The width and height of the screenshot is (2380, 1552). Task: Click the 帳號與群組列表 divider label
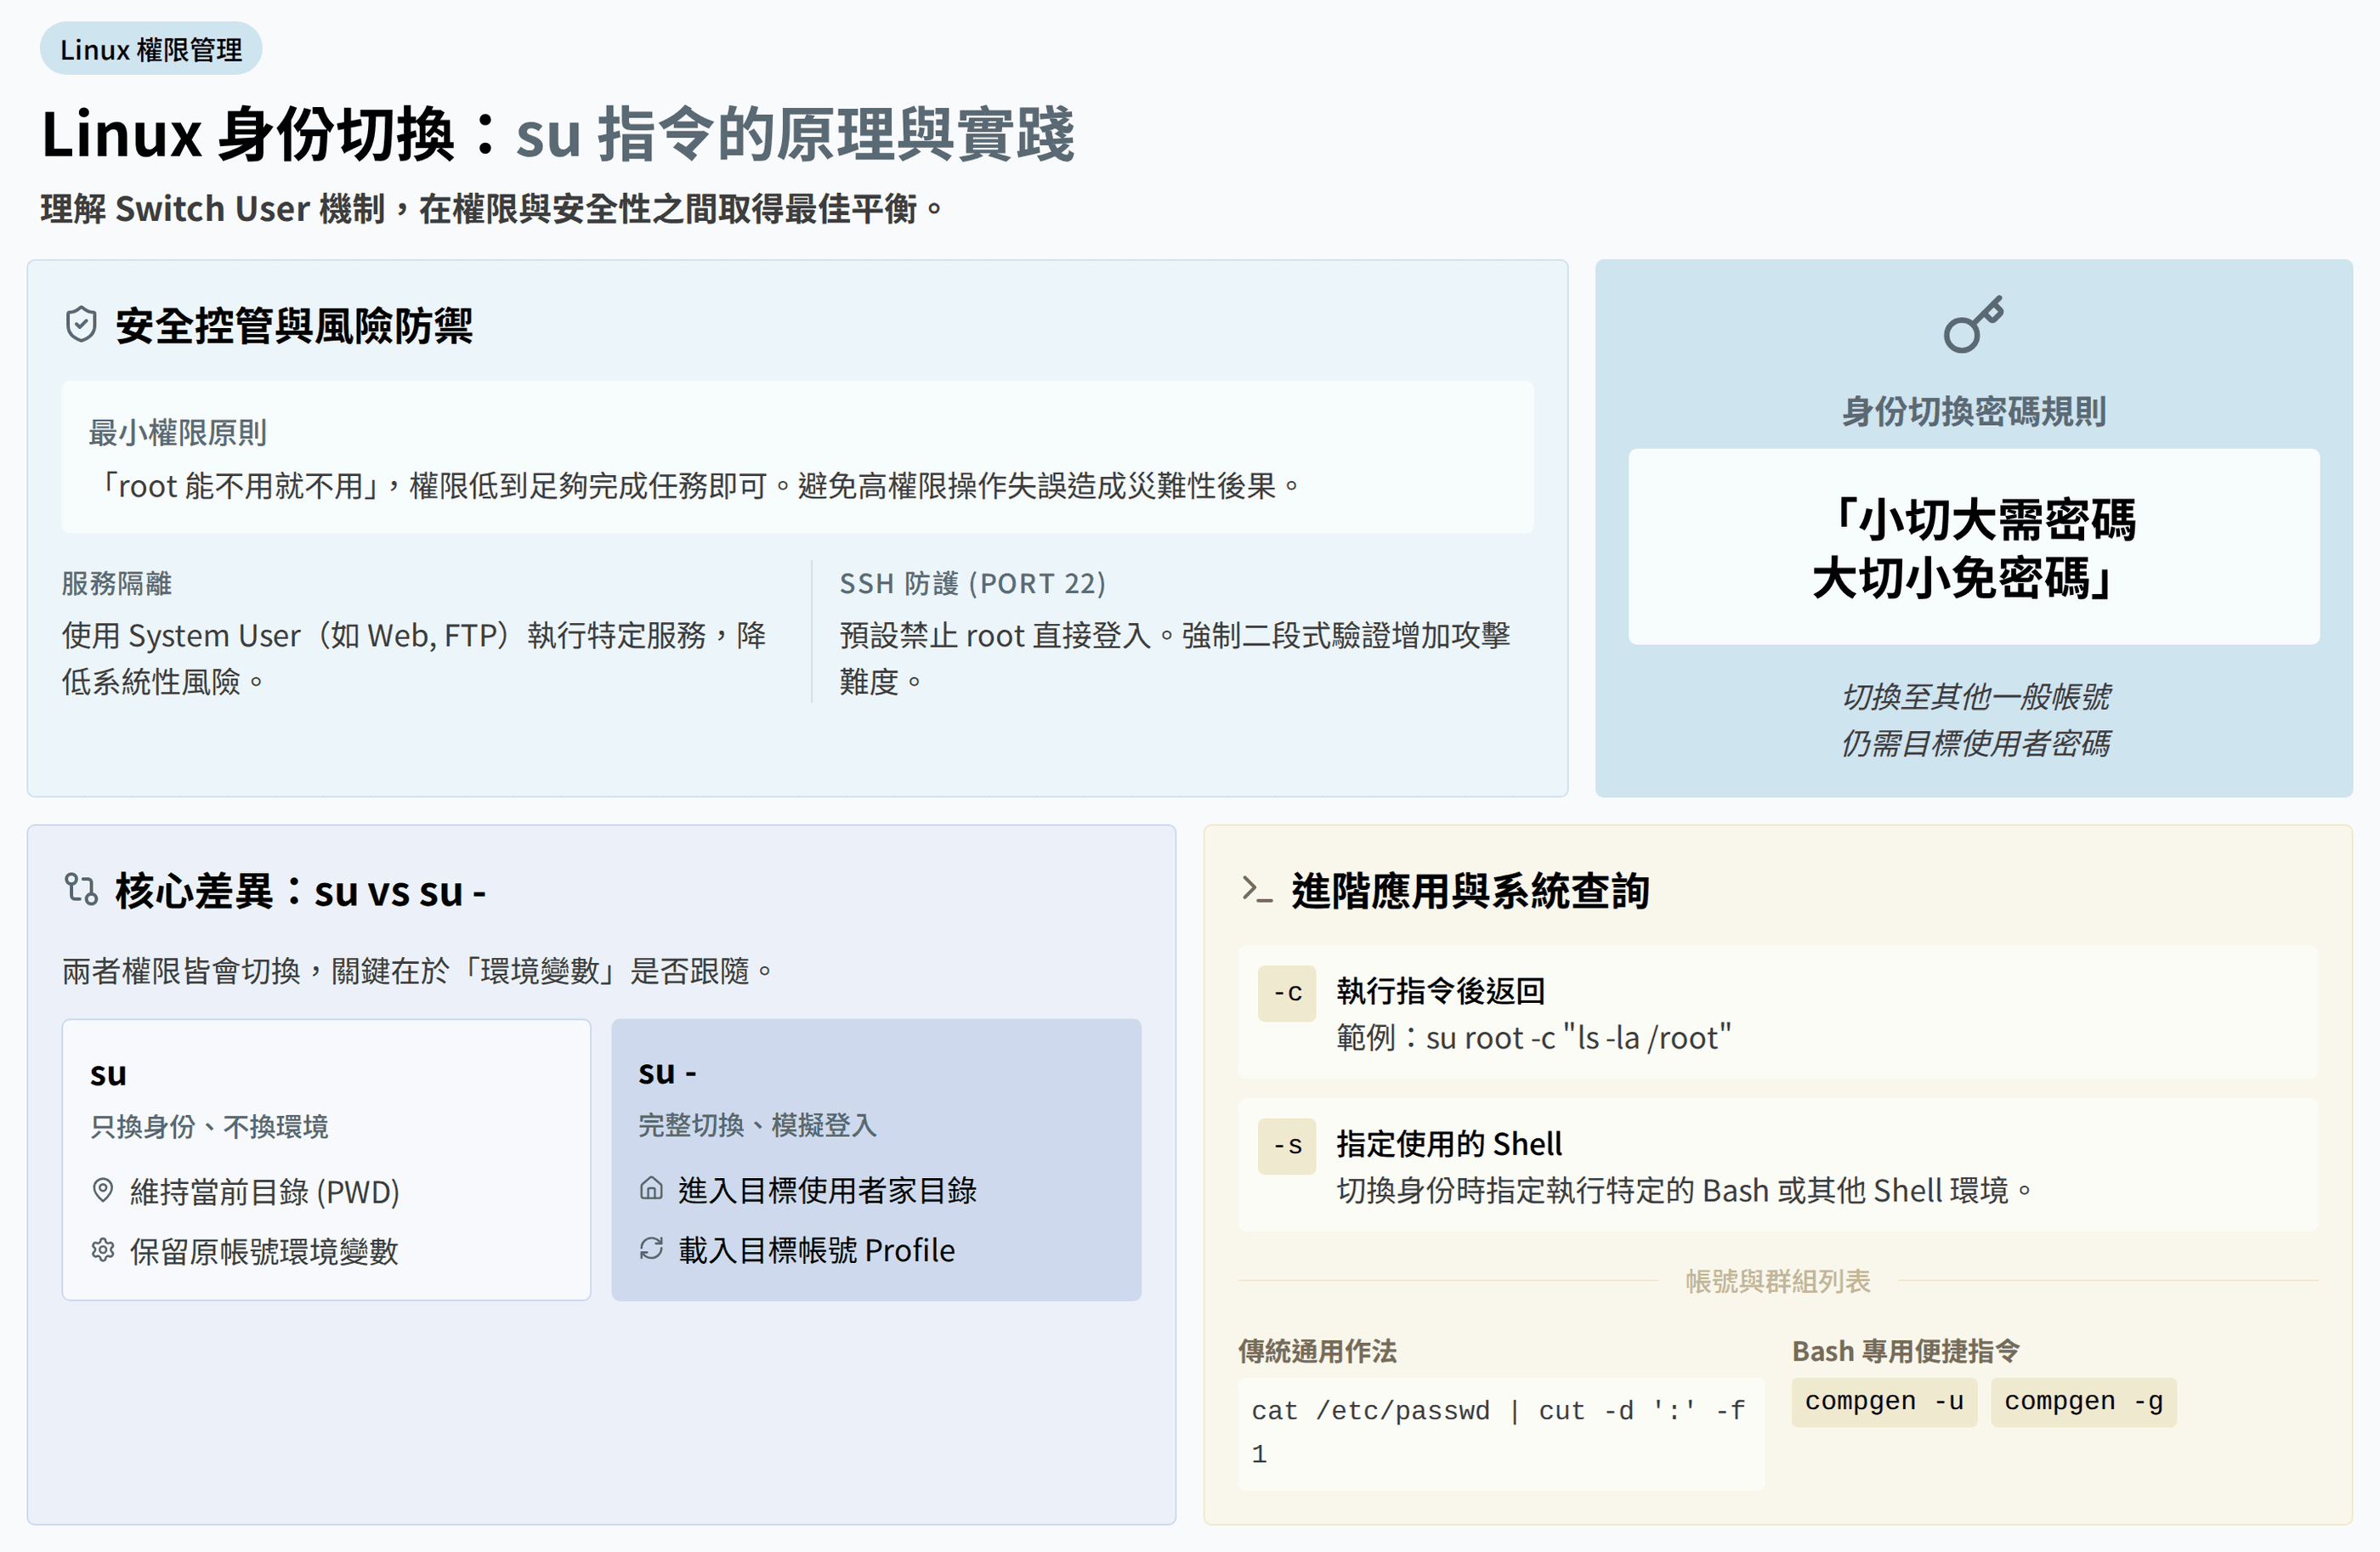[1777, 1281]
